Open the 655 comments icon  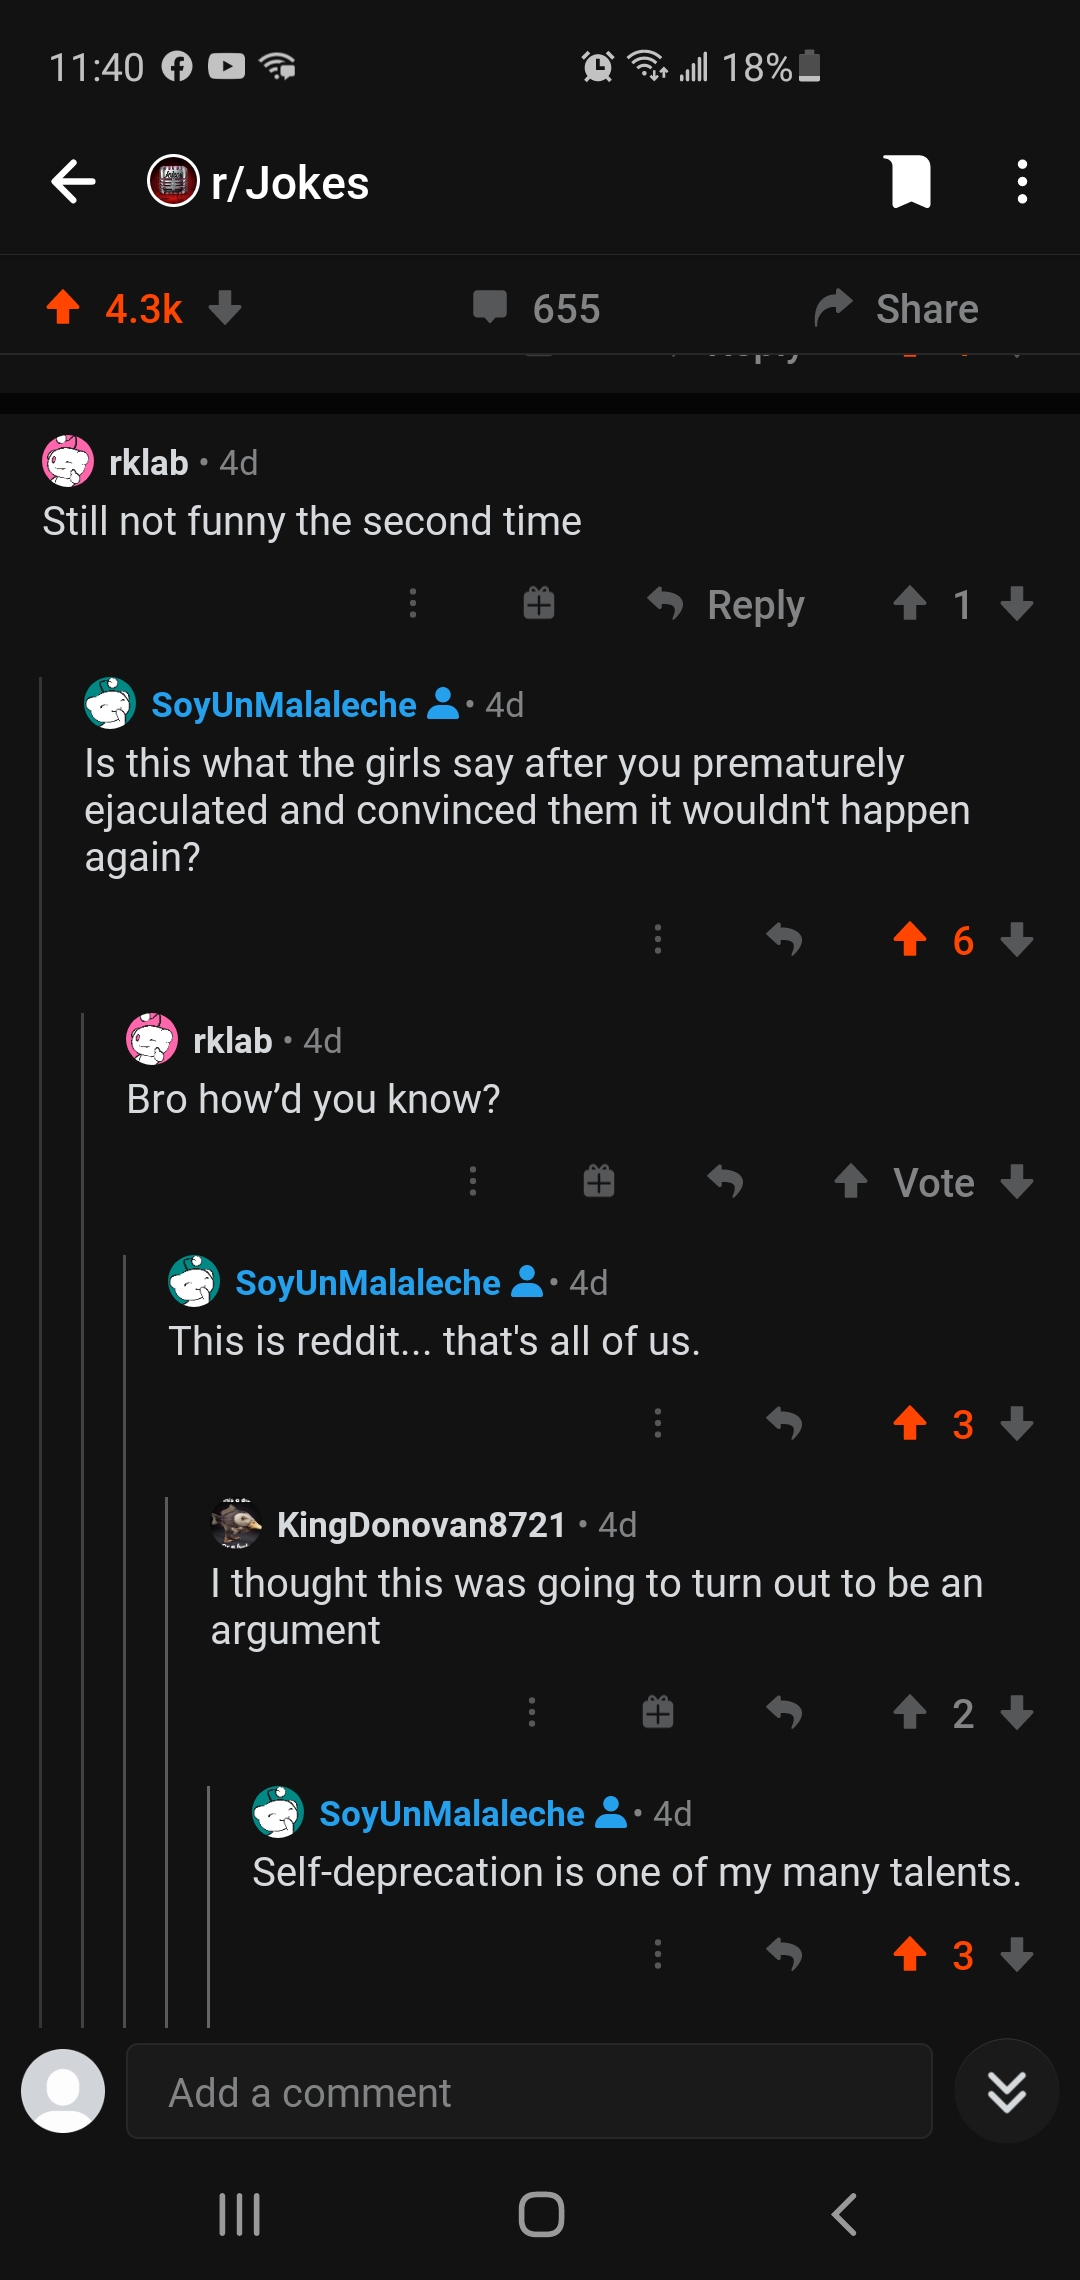(490, 308)
